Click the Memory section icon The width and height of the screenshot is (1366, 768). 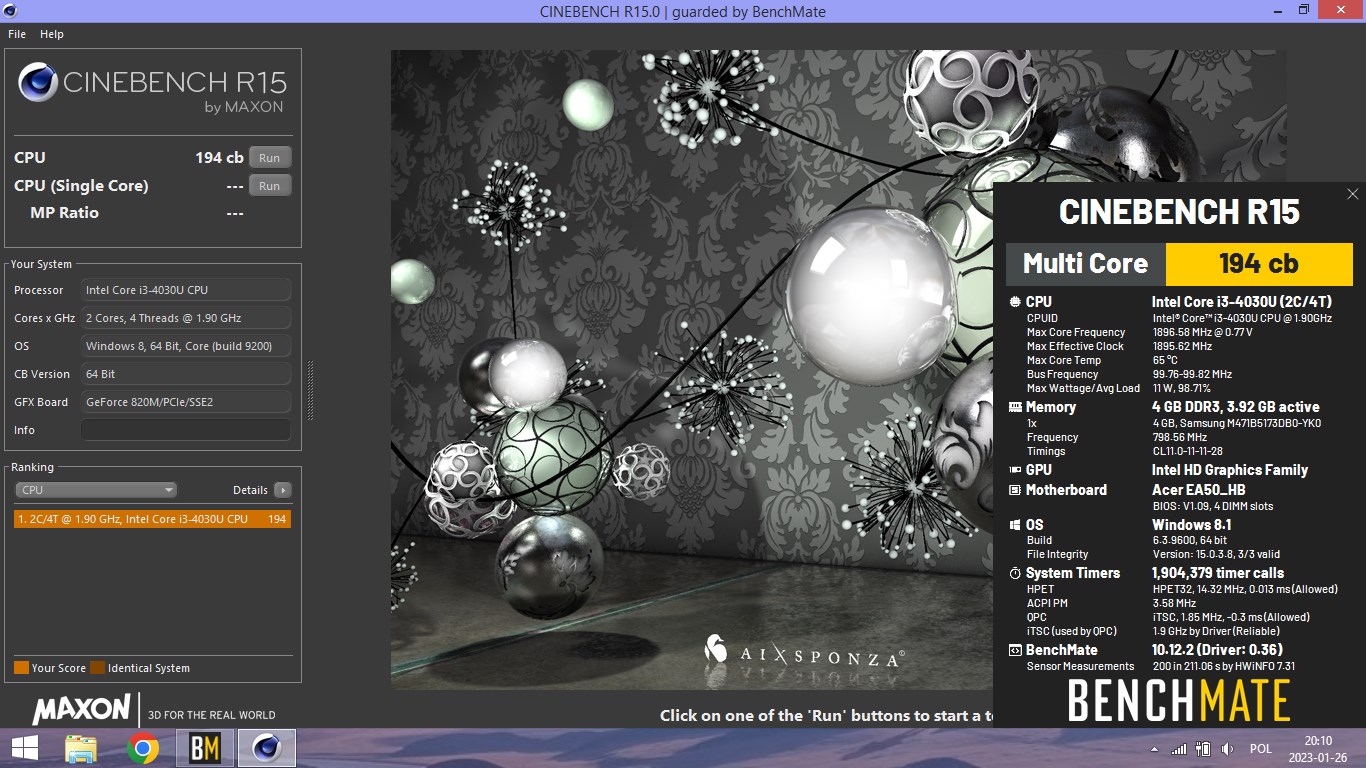coord(1015,407)
